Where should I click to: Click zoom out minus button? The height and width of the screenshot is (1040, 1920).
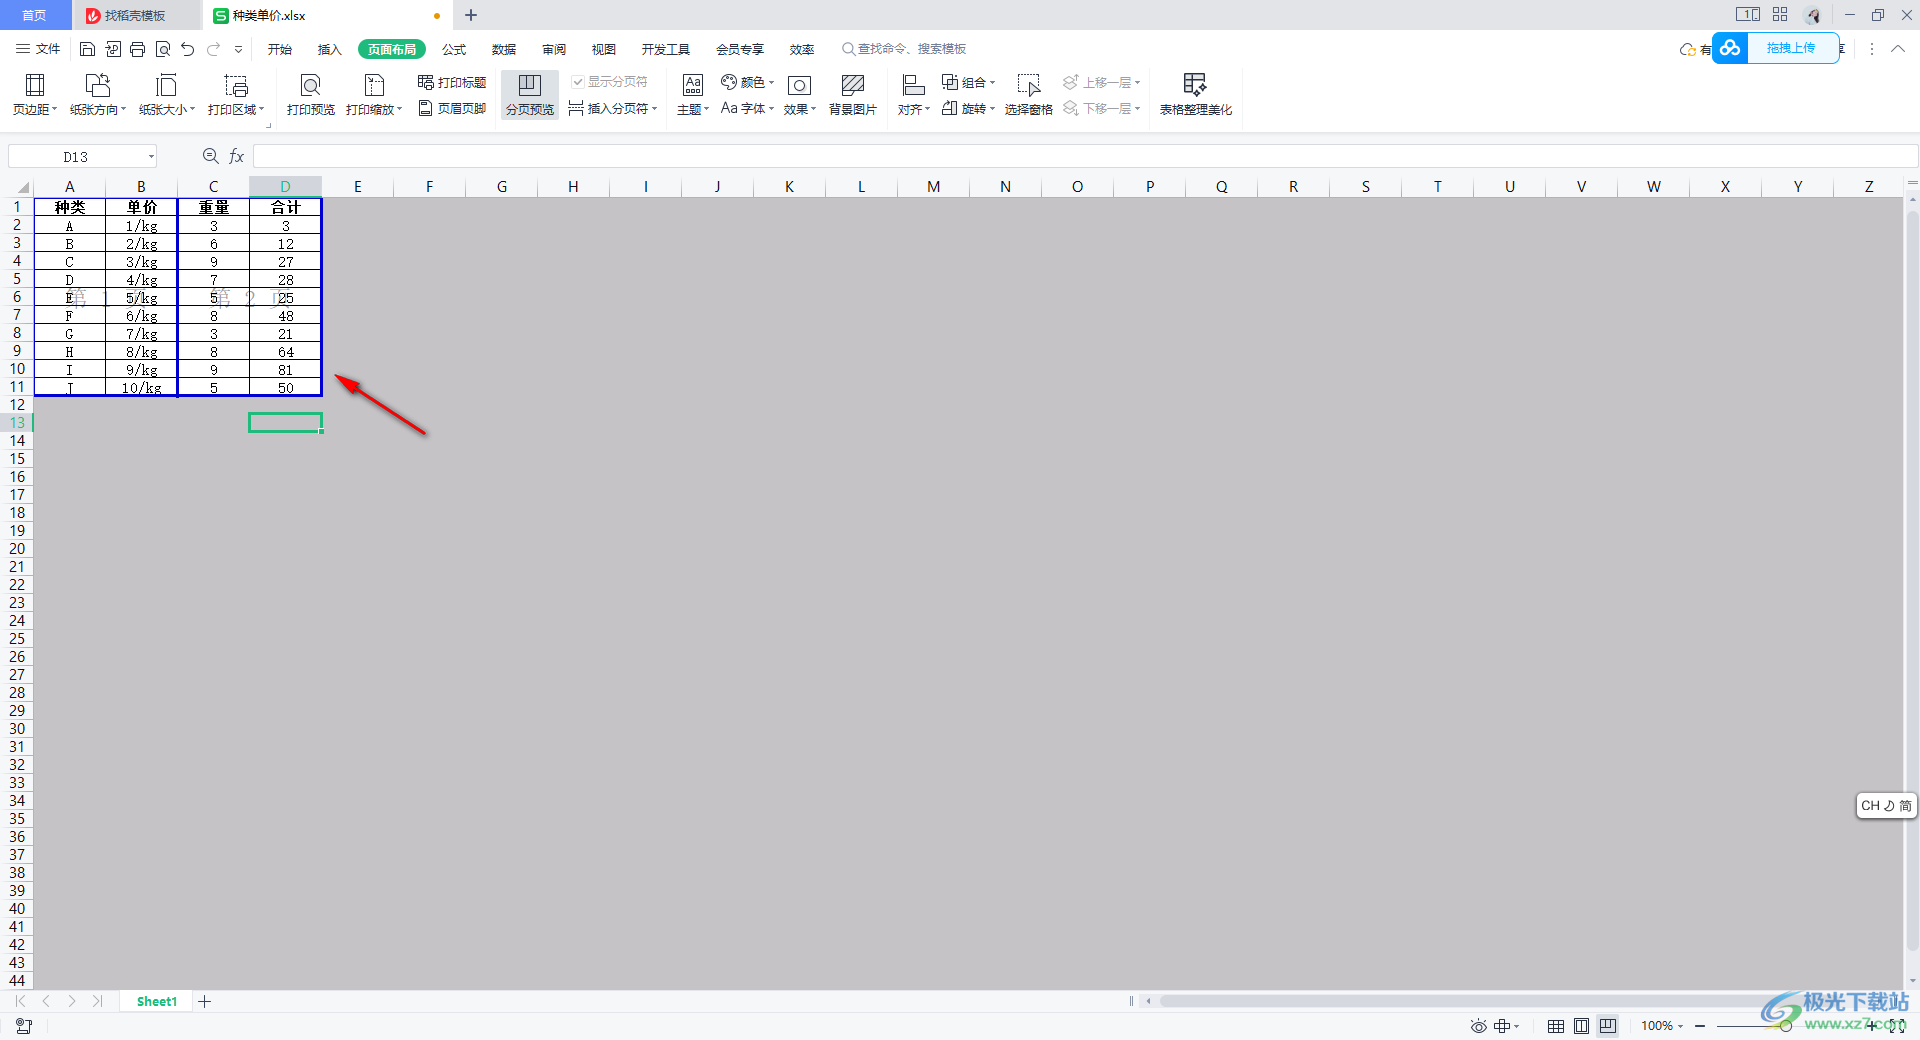point(1700,1026)
